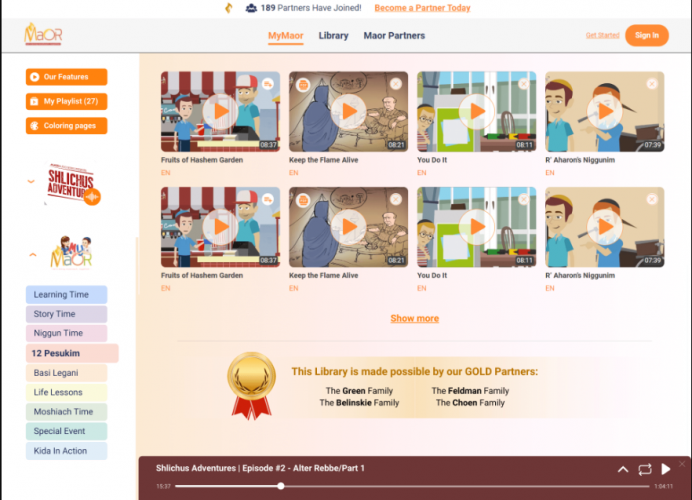The image size is (692, 500).
Task: Click the top-row You Do It title
Action: coord(432,160)
